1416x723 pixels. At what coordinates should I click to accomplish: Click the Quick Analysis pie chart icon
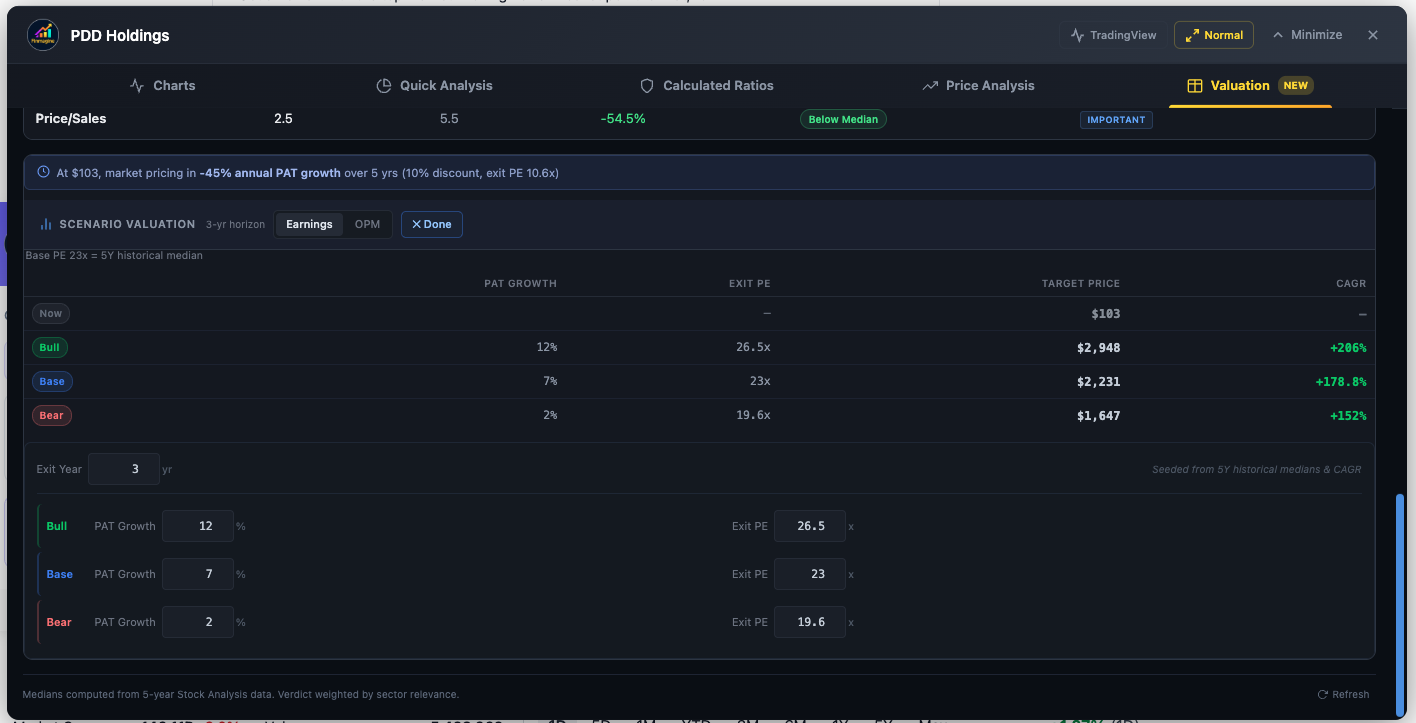(x=385, y=85)
